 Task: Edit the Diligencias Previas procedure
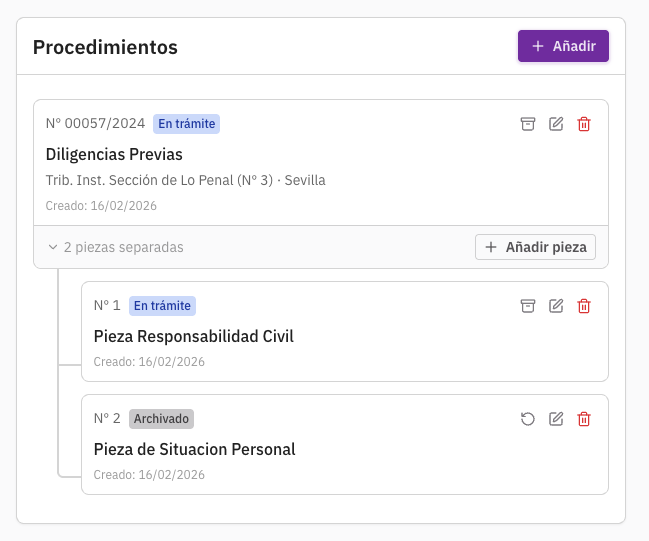[556, 124]
